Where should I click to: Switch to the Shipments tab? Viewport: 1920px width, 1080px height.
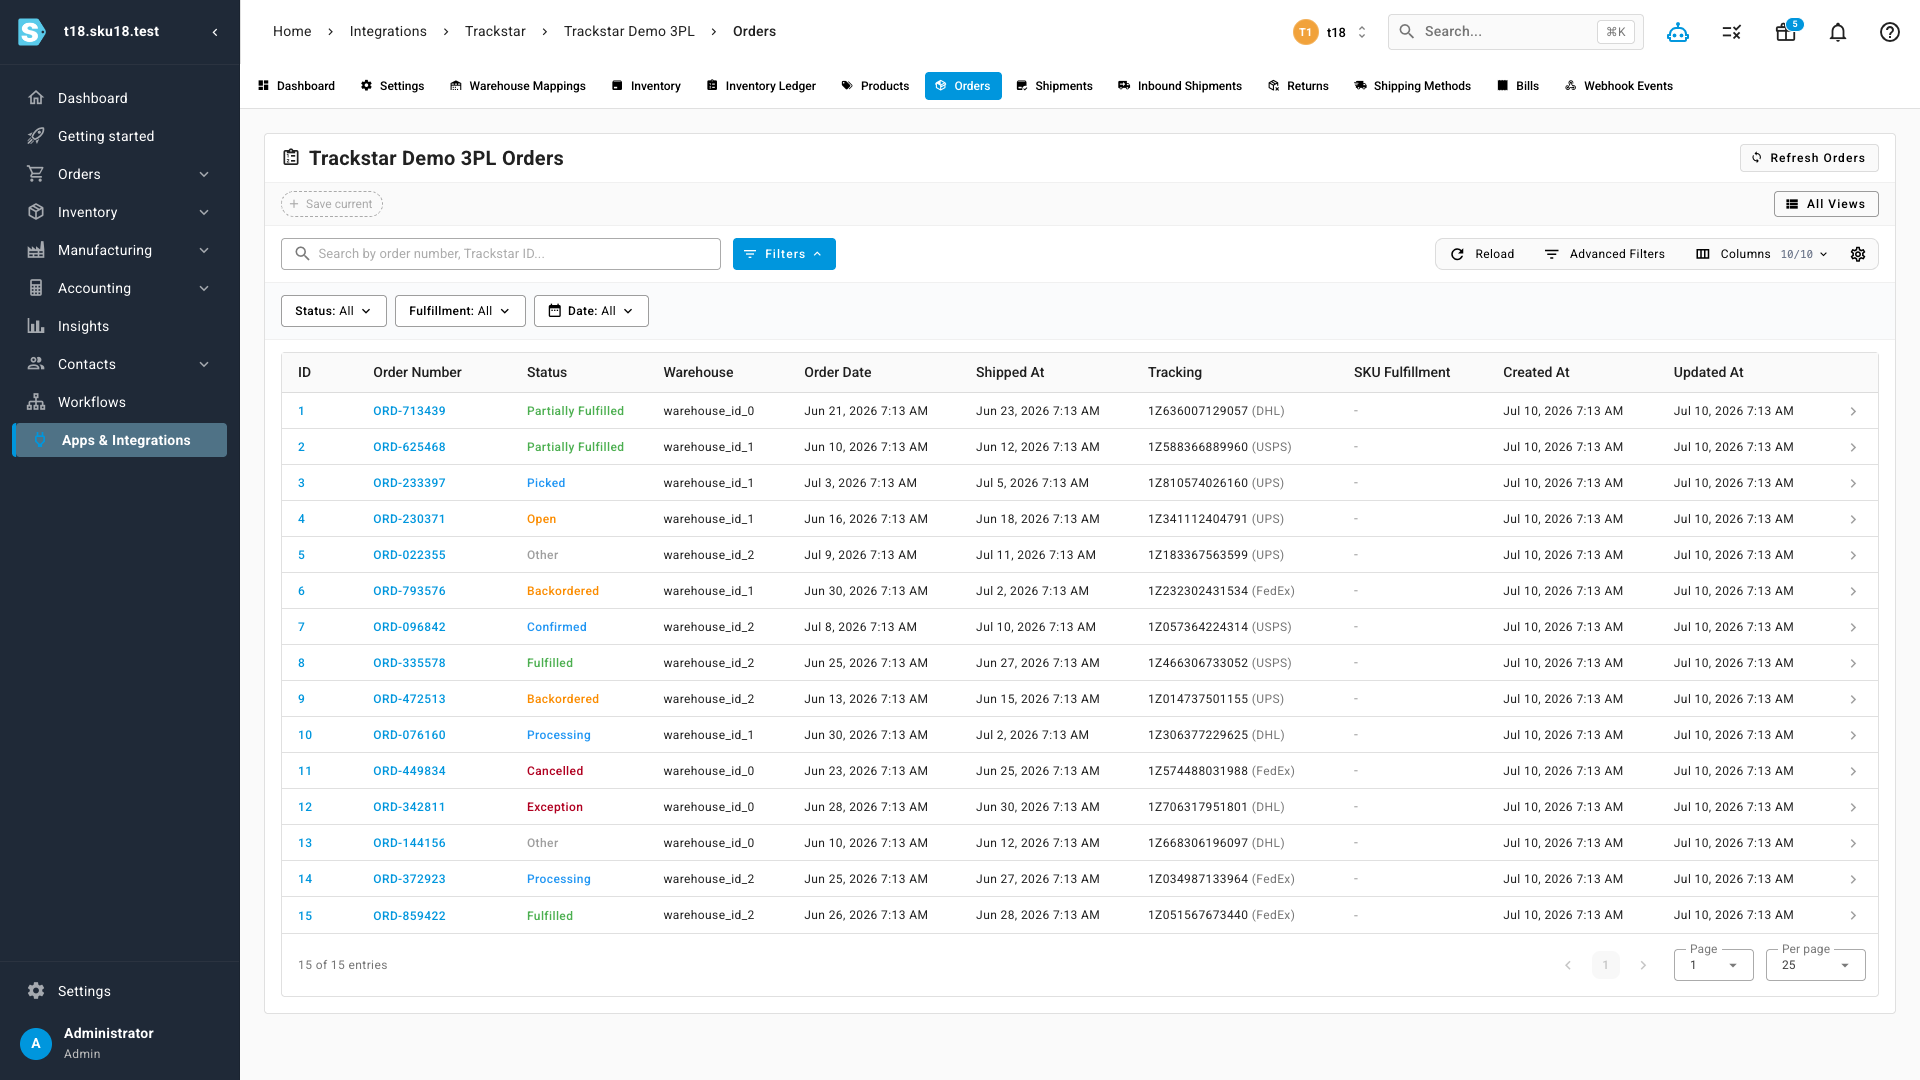[1054, 86]
